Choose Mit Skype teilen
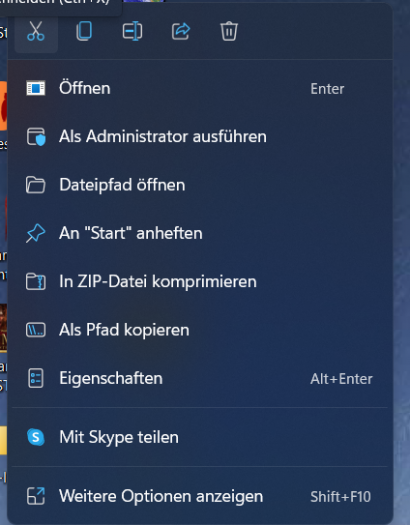 200,437
